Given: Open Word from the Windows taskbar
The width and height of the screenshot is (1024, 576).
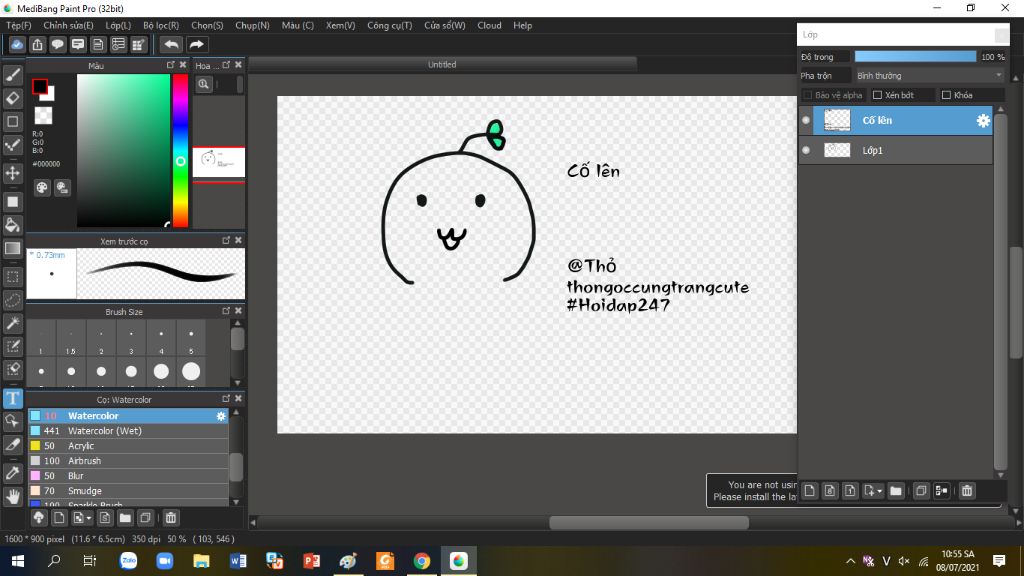Looking at the screenshot, I should [238, 561].
